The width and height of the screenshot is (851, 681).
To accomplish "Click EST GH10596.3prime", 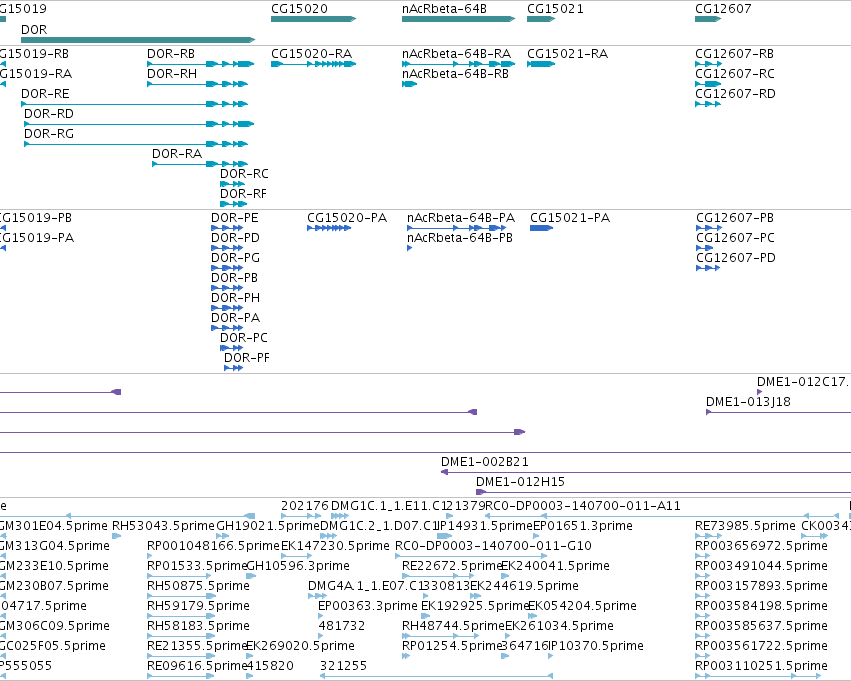I will (x=298, y=566).
